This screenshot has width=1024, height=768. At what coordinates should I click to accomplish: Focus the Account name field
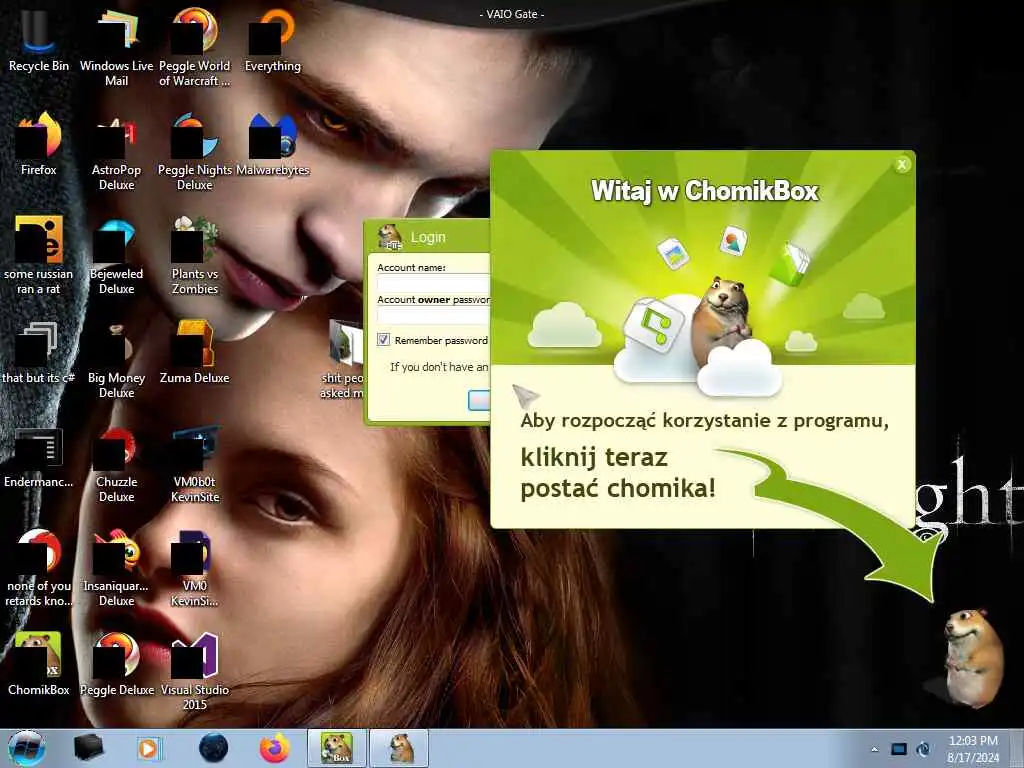click(x=434, y=283)
